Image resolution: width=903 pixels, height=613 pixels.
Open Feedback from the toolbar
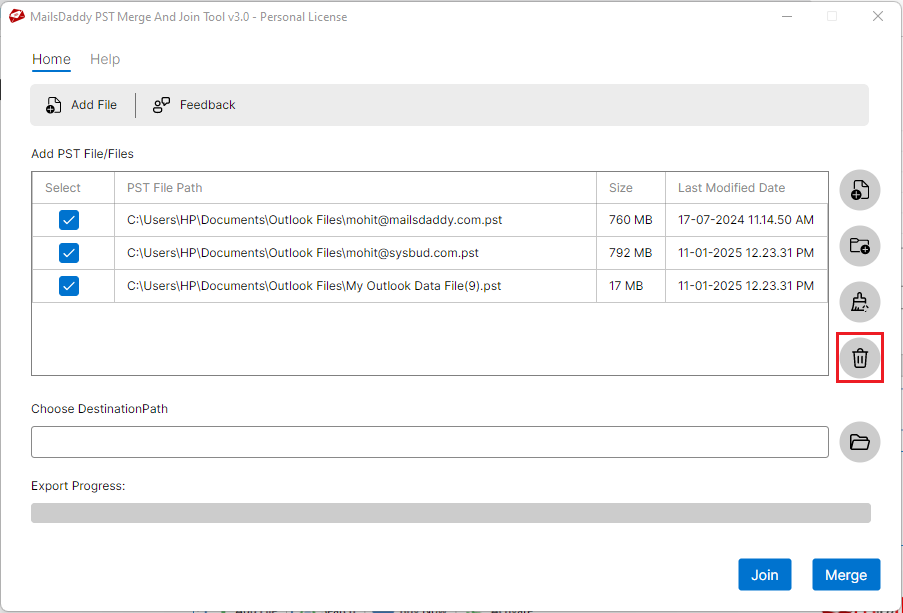click(x=194, y=105)
